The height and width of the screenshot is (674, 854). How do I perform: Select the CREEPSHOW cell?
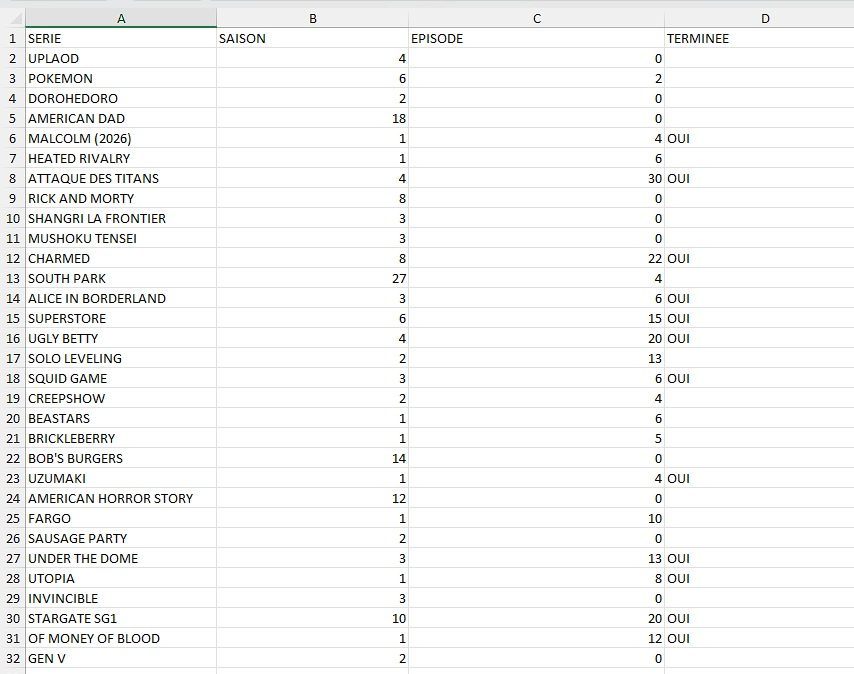pyautogui.click(x=121, y=399)
